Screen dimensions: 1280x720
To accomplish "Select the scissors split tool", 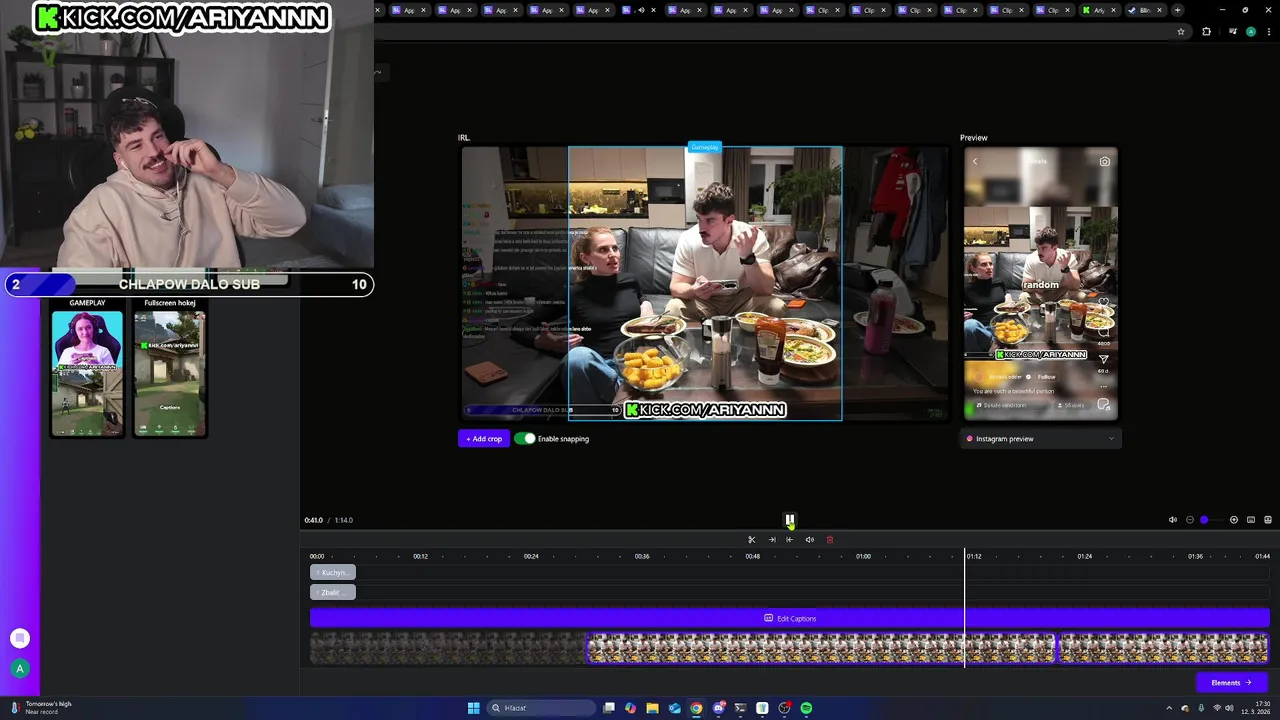I will tap(752, 540).
